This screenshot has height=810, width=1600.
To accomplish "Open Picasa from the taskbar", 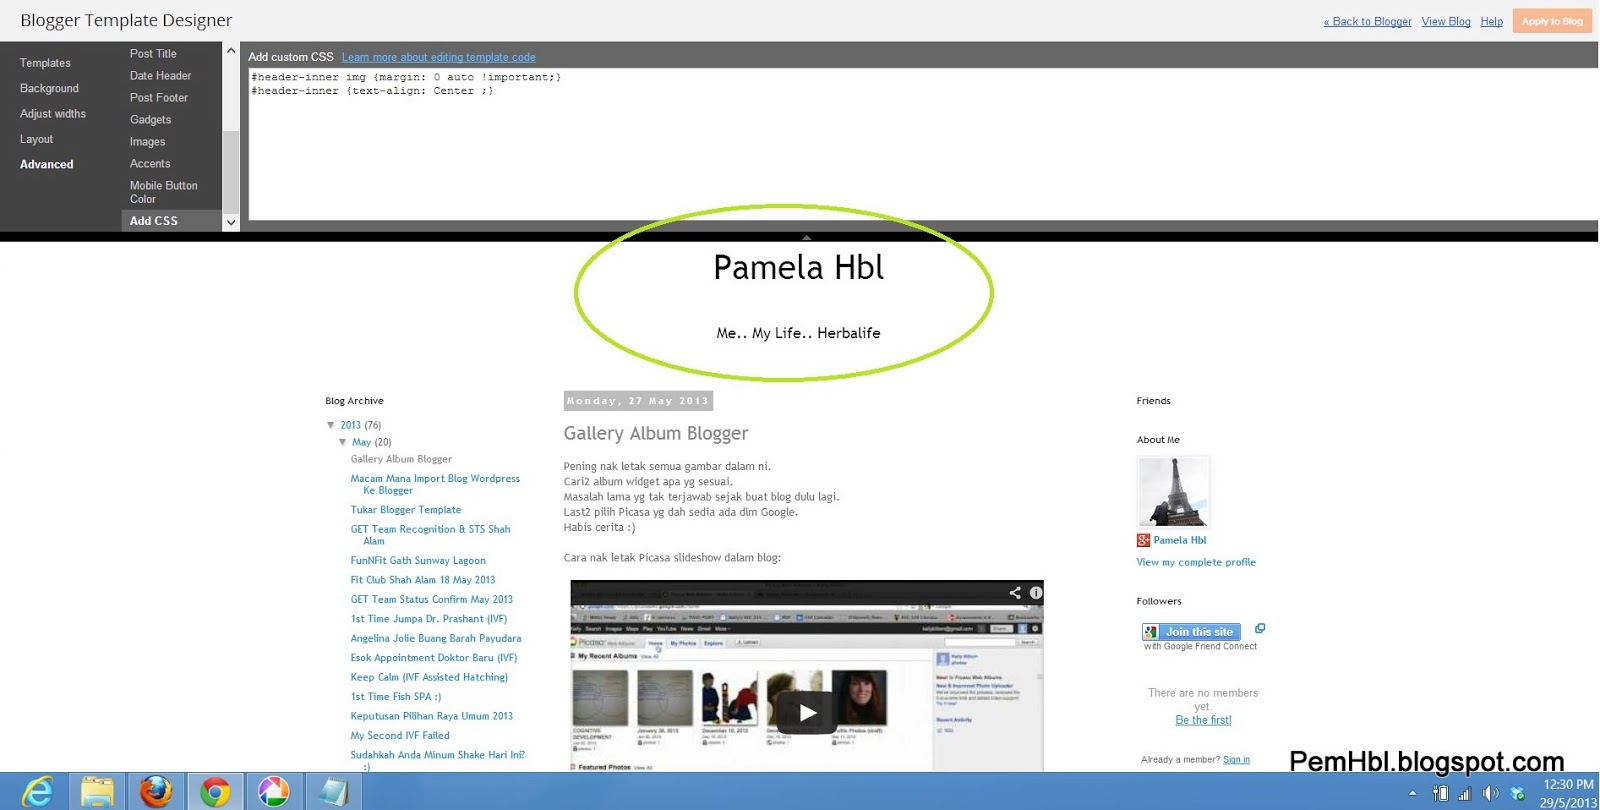I will (273, 792).
